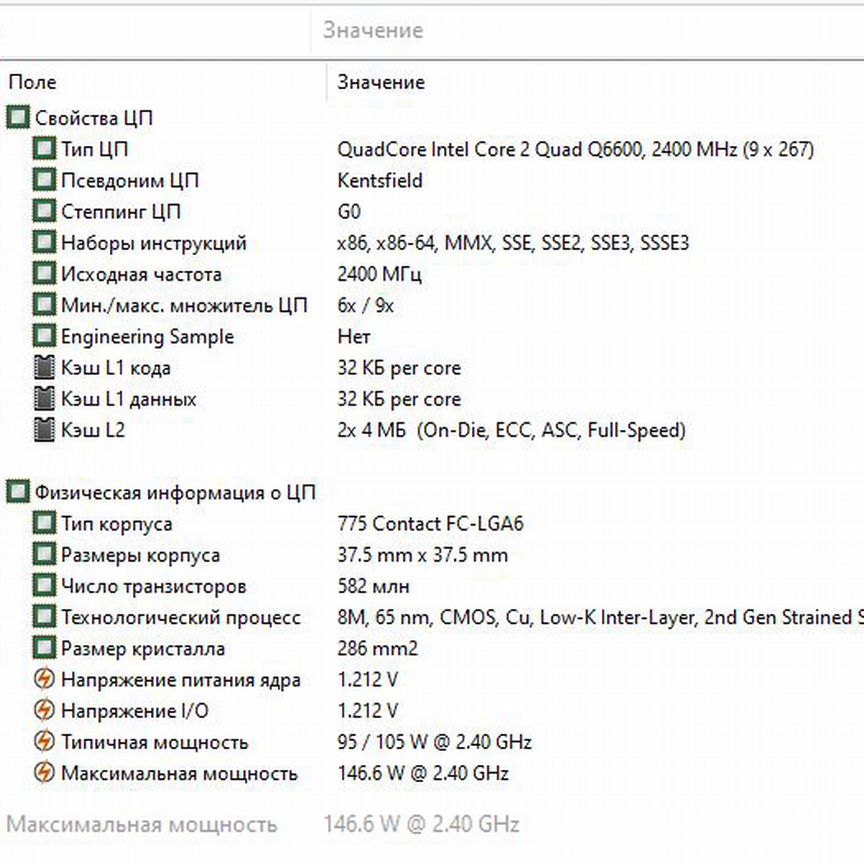Select the Псевдоним ЦП row
Viewport: 864px width, 864px height.
tap(130, 181)
